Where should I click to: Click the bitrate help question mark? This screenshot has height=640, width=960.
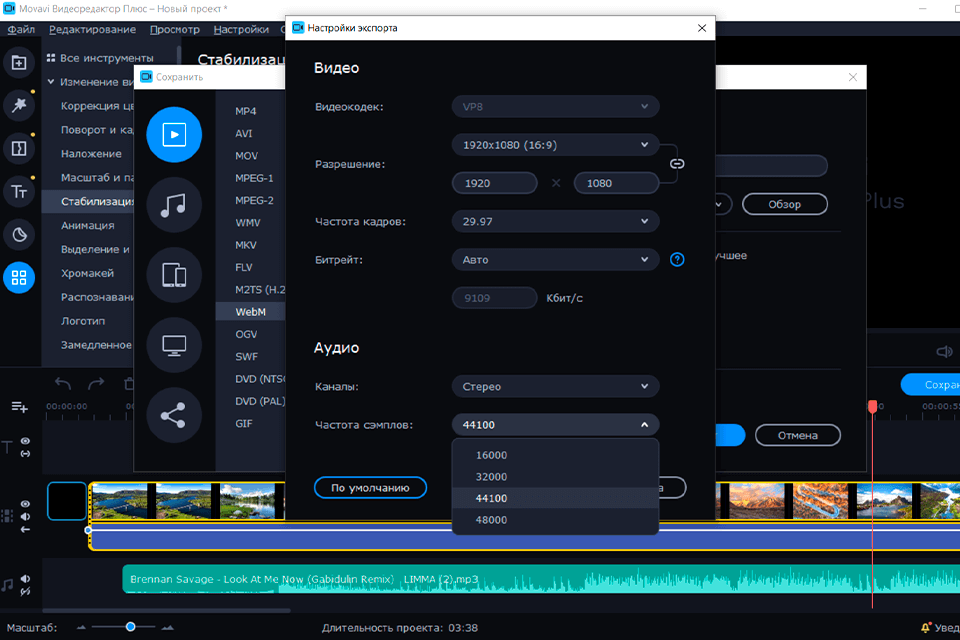[x=677, y=260]
